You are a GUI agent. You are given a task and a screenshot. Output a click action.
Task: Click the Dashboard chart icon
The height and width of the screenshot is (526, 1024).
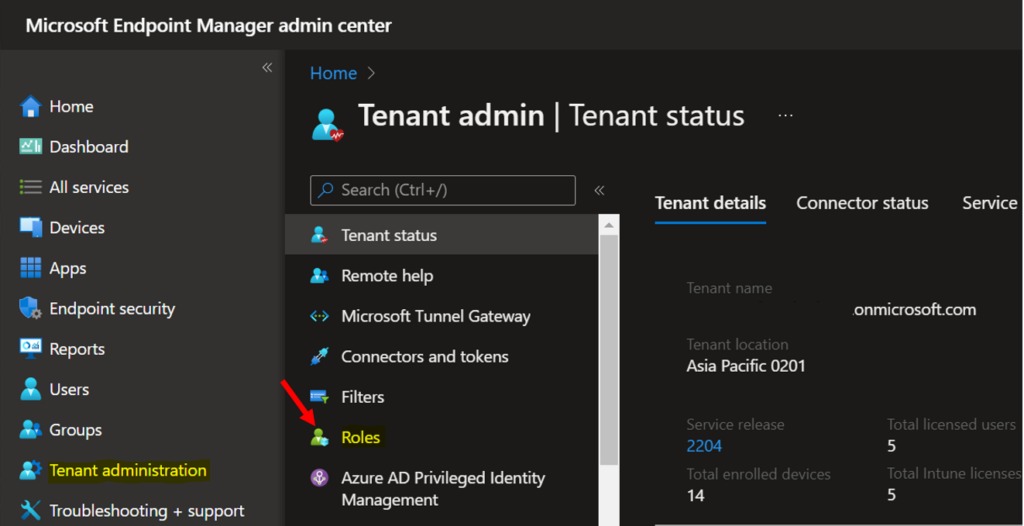(x=31, y=147)
